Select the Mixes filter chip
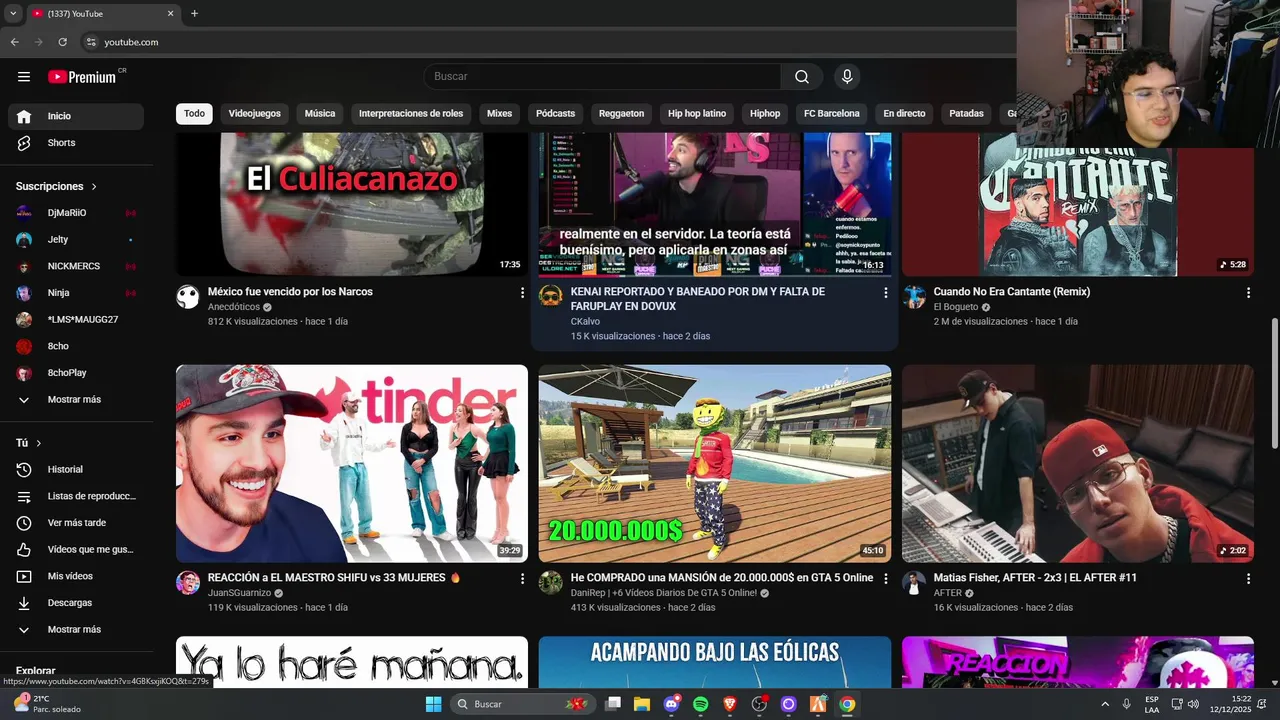The width and height of the screenshot is (1280, 720). (x=499, y=114)
